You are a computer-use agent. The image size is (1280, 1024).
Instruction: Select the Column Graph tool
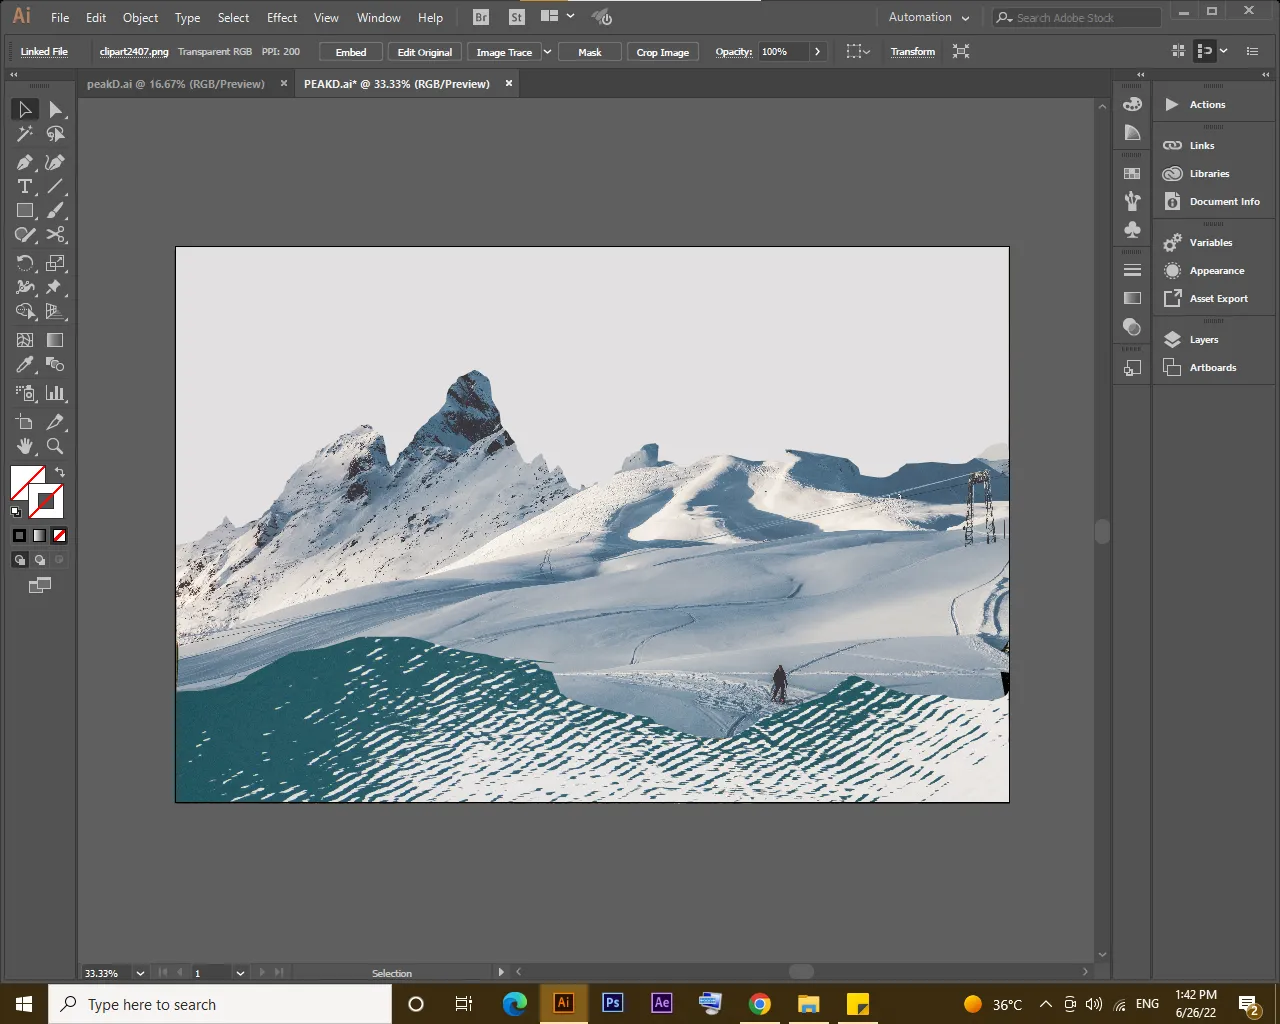(x=56, y=393)
